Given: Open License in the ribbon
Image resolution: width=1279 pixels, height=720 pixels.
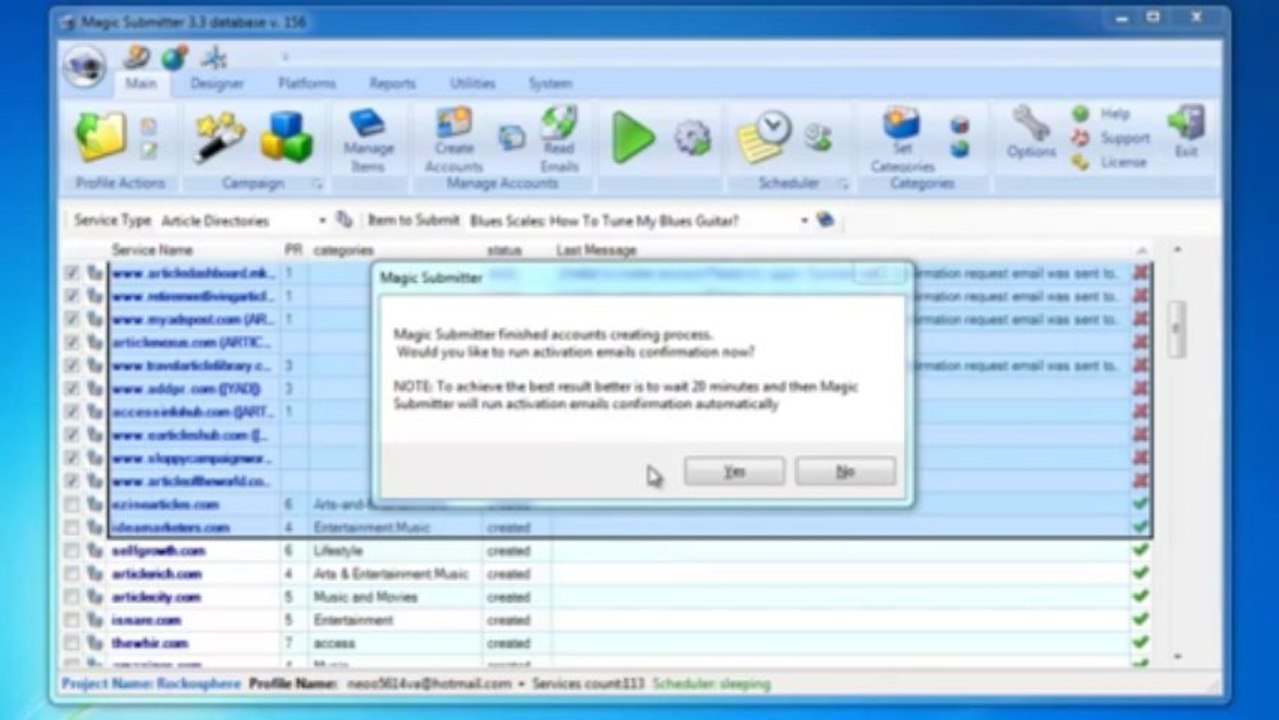Looking at the screenshot, I should [1108, 162].
